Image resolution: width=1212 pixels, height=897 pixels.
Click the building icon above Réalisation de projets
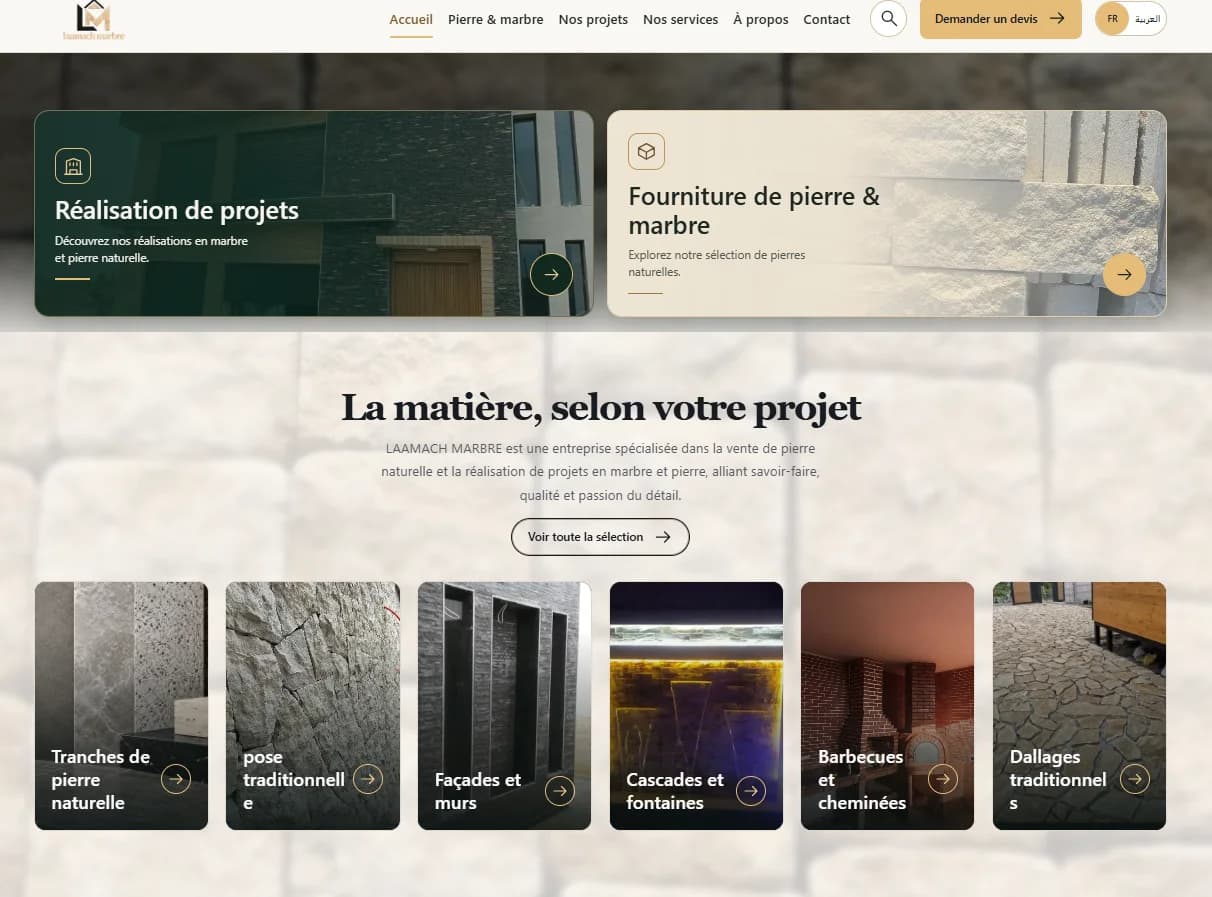(x=73, y=166)
